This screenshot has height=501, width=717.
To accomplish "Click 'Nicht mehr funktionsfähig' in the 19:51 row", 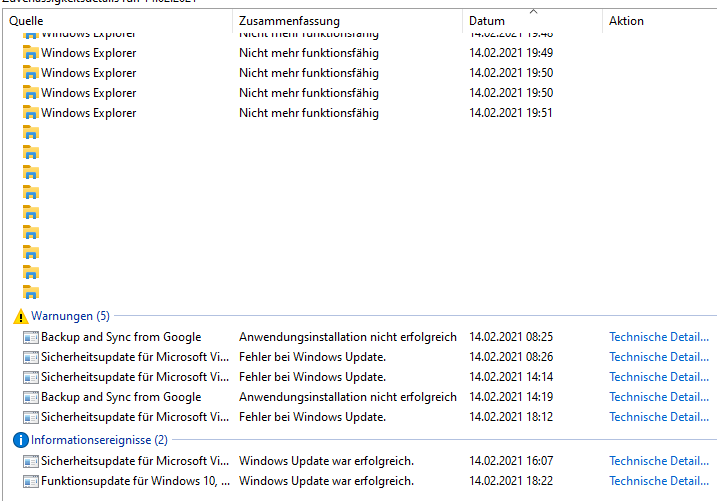I will click(309, 113).
